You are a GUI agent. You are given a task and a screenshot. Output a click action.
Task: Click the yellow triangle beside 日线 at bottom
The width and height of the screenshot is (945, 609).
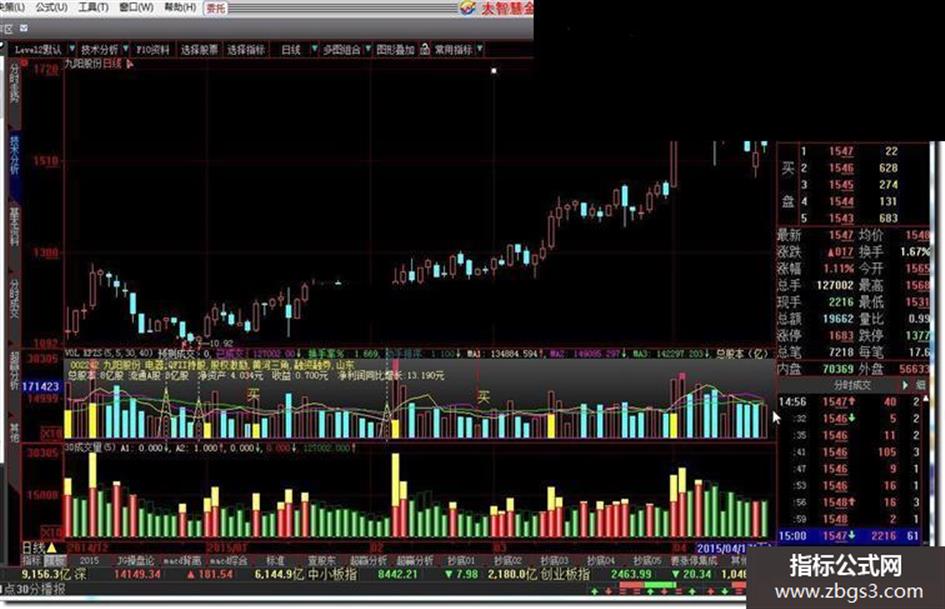52,547
